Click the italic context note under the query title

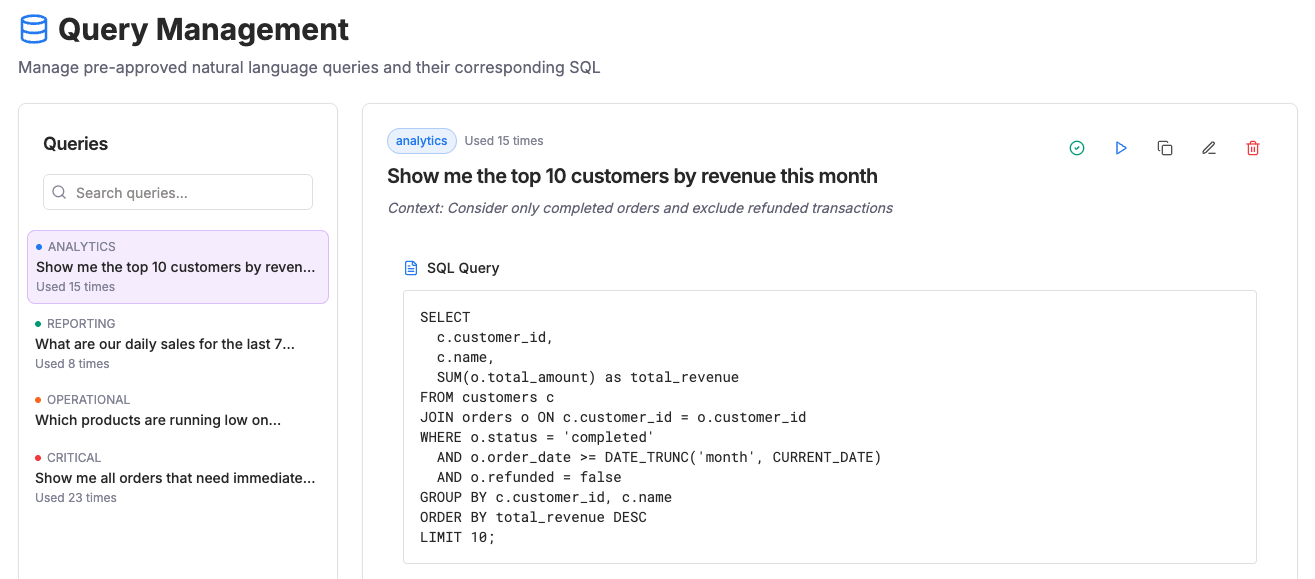coord(641,207)
